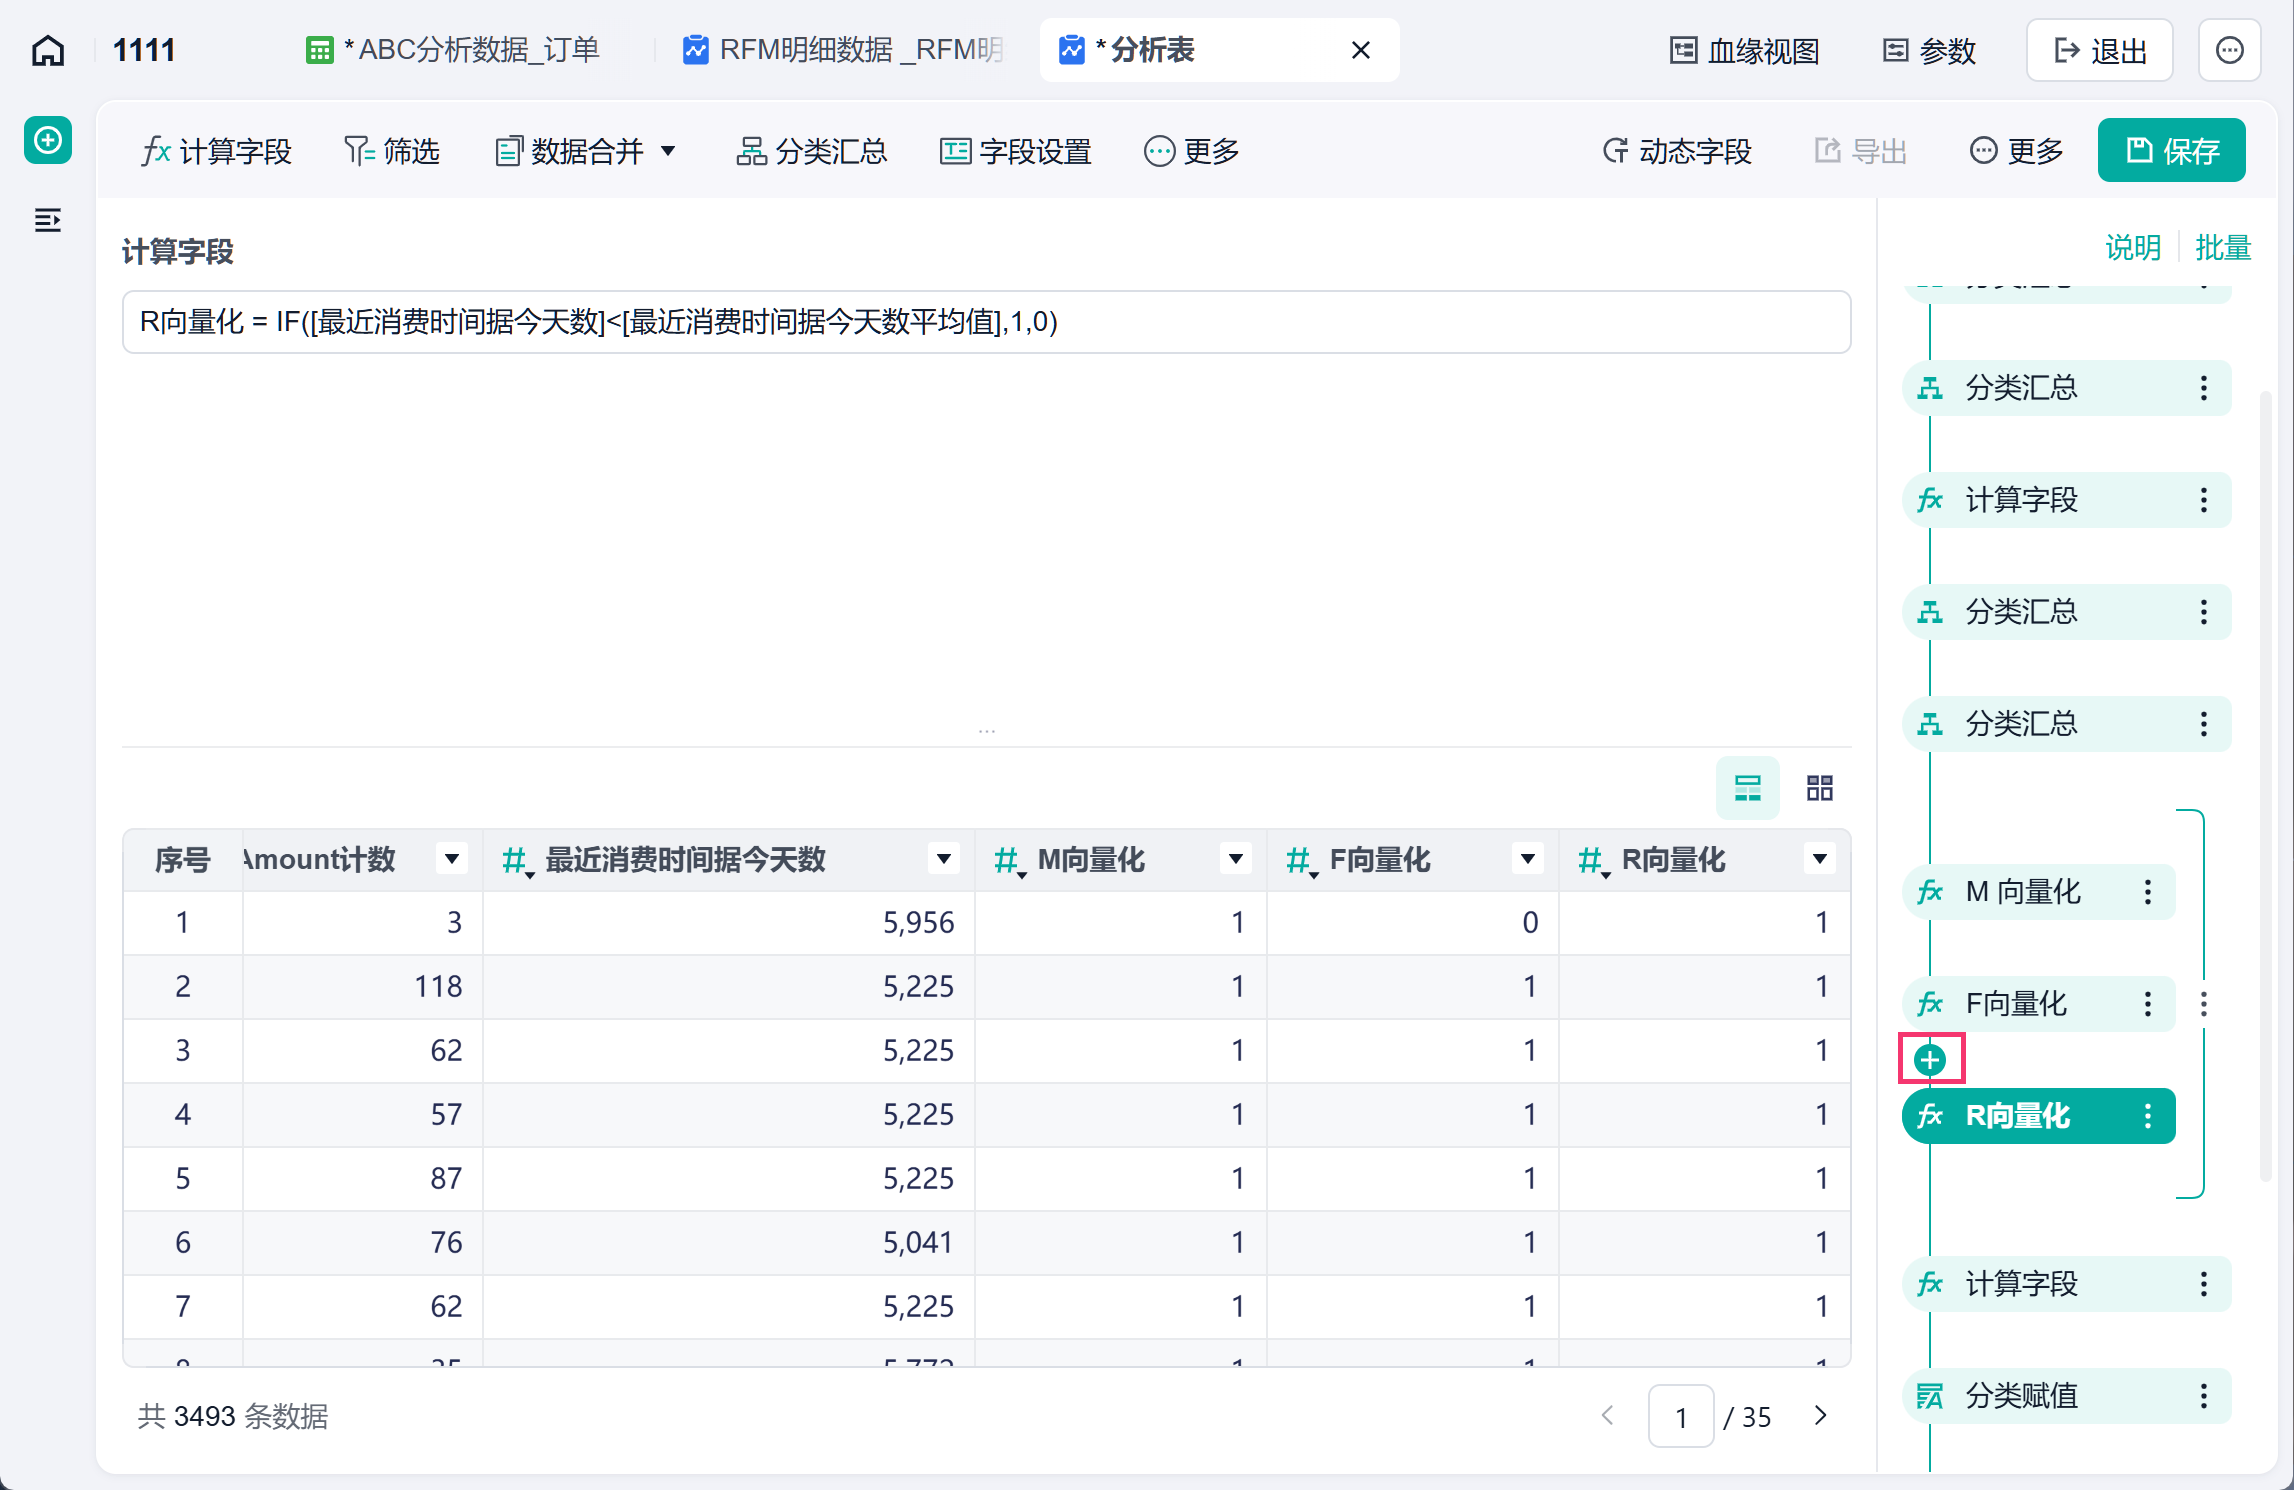The image size is (2294, 1490).
Task: Open options menu of lower 计算字段 step
Action: 2203,1284
